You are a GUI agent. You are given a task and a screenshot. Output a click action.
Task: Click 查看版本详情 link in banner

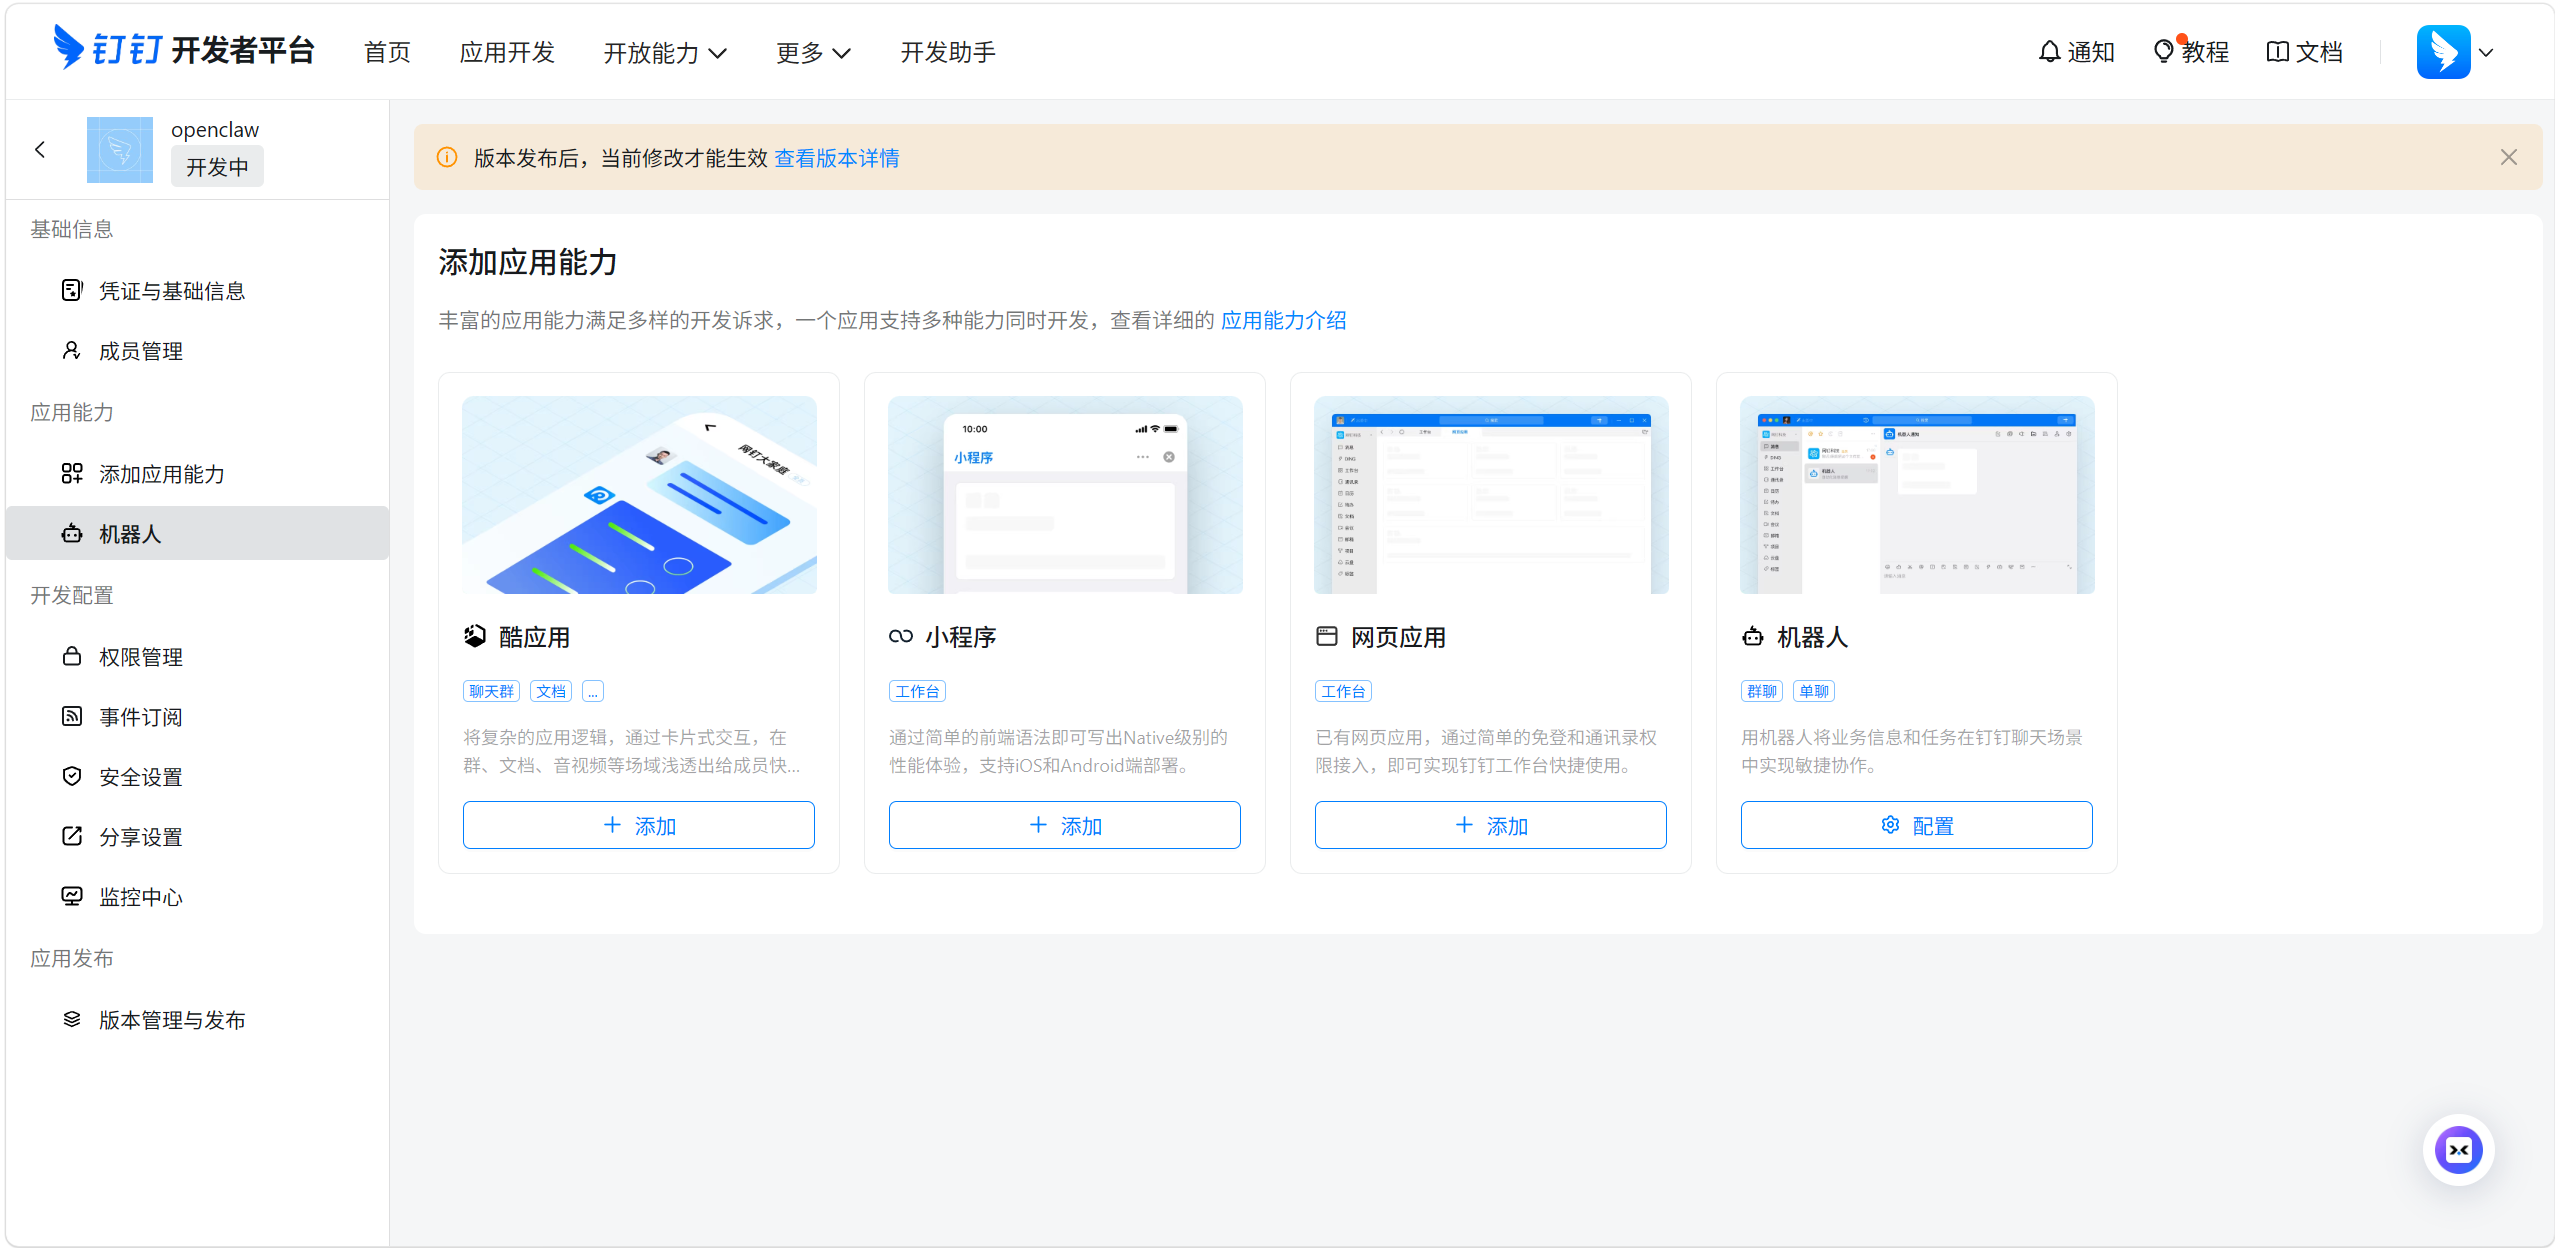point(836,158)
